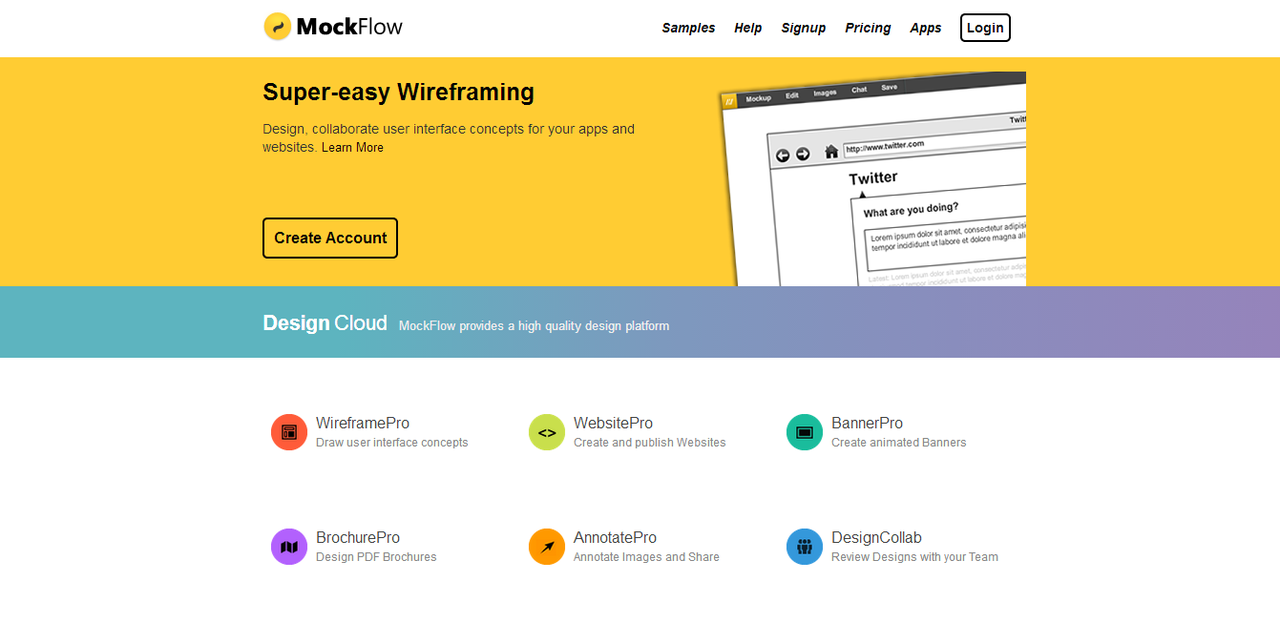Click the MockFlow wordmark text
Viewport: 1280px width, 623px height.
(350, 27)
